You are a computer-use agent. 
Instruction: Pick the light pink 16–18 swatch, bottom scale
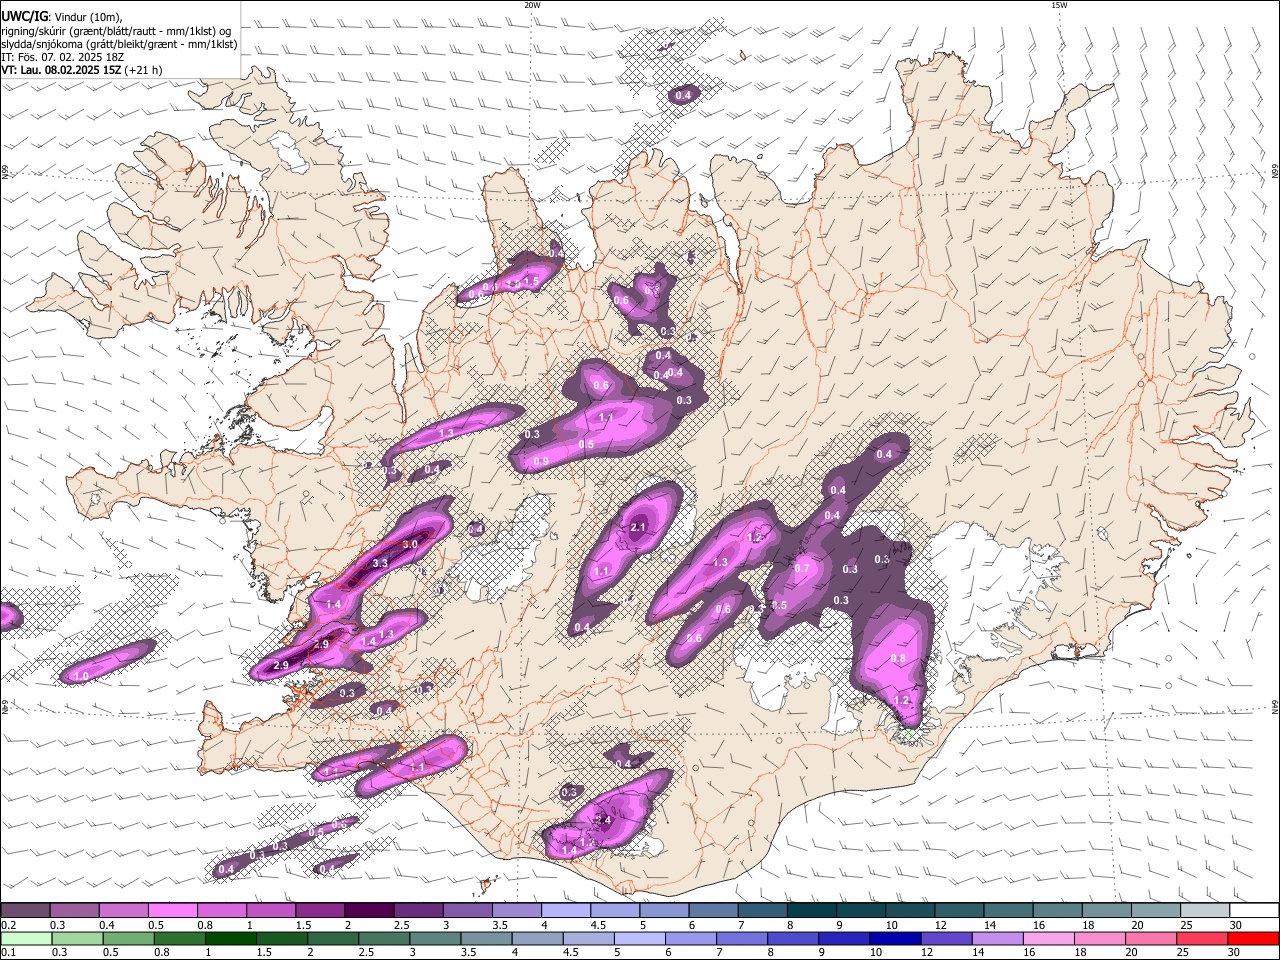tap(1048, 938)
